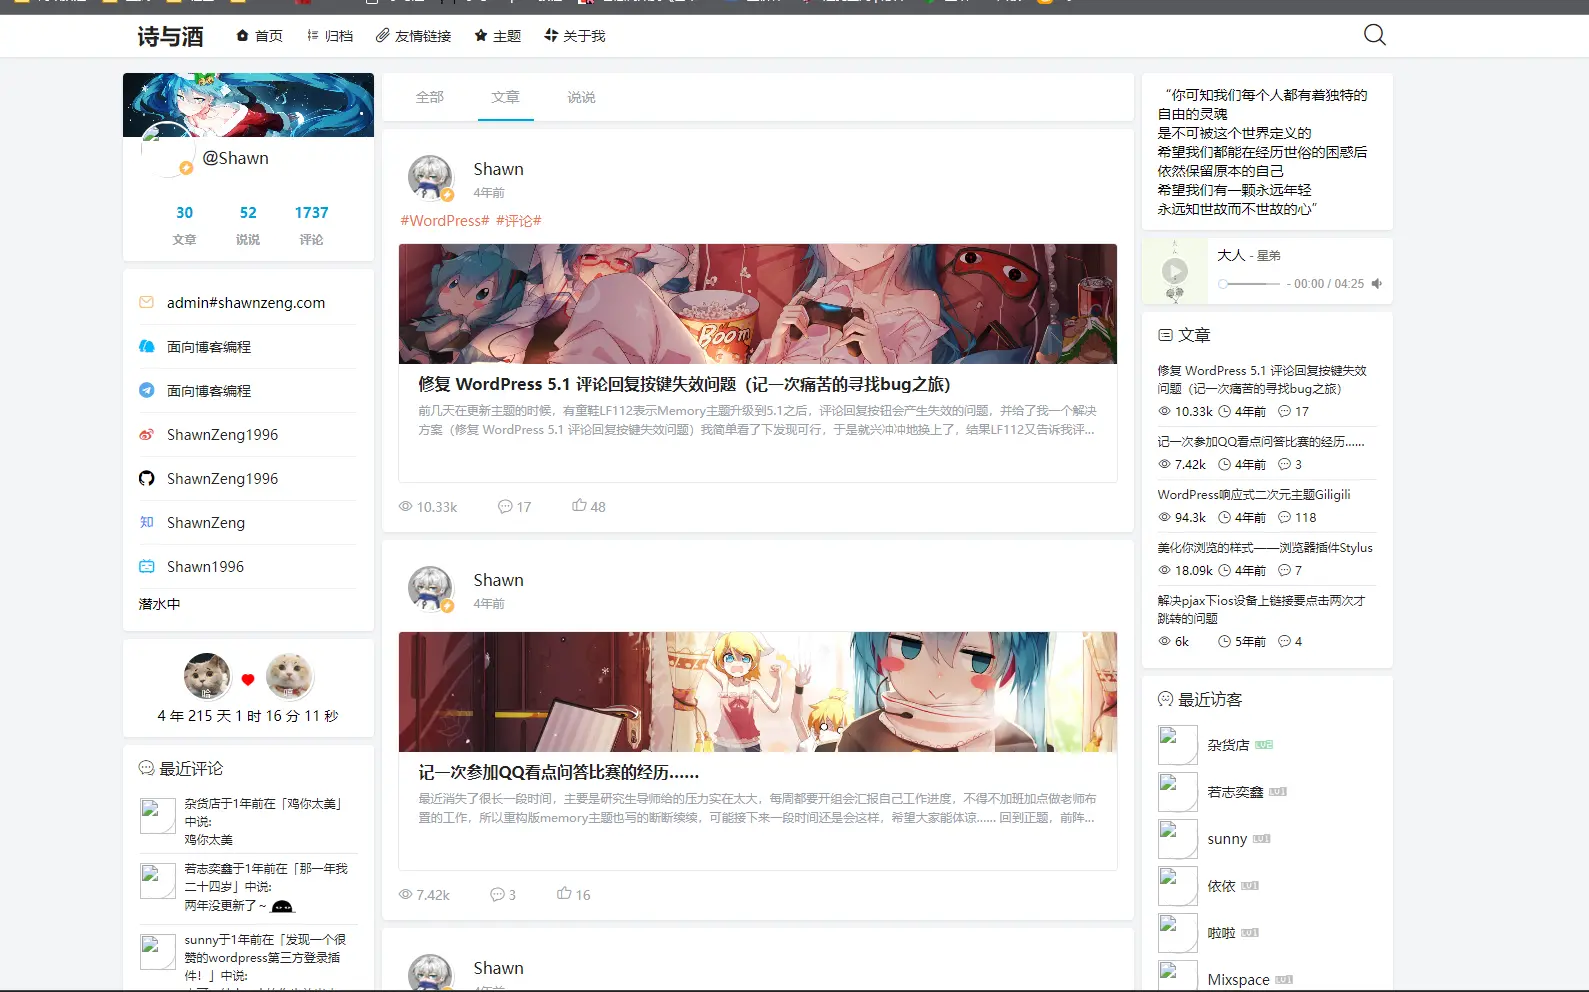Open sidebar article 美化你浏览的样式——浏览器插件Stylus
The height and width of the screenshot is (992, 1589).
pos(1265,548)
